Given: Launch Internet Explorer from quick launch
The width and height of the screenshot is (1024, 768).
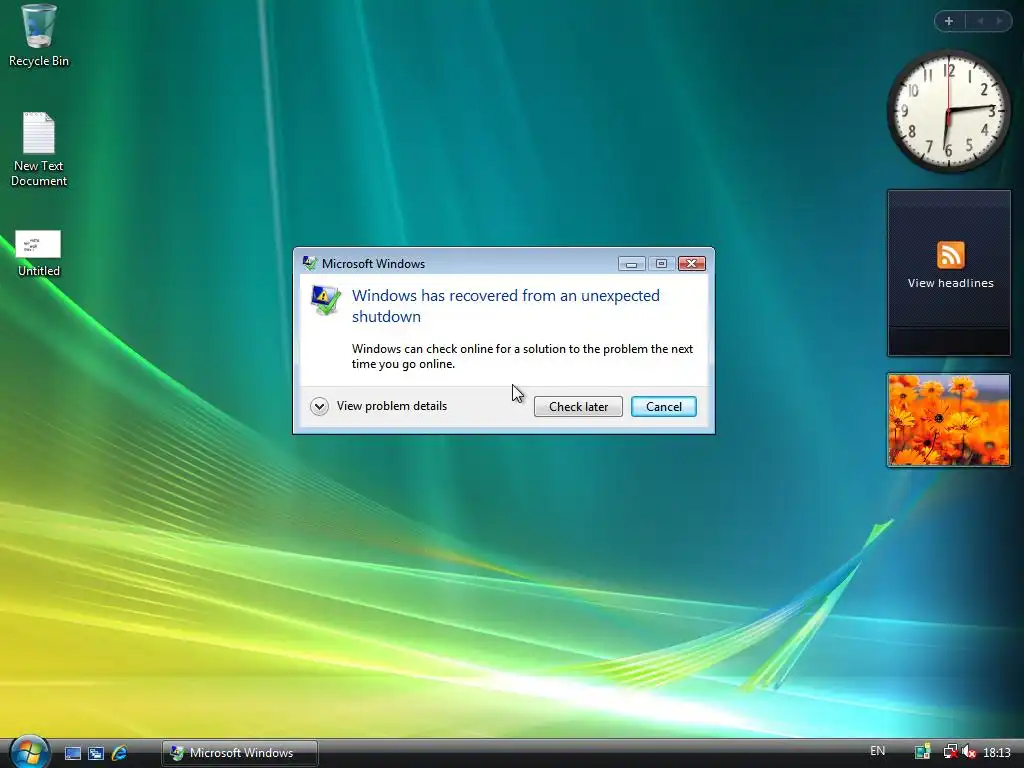Looking at the screenshot, I should point(120,753).
